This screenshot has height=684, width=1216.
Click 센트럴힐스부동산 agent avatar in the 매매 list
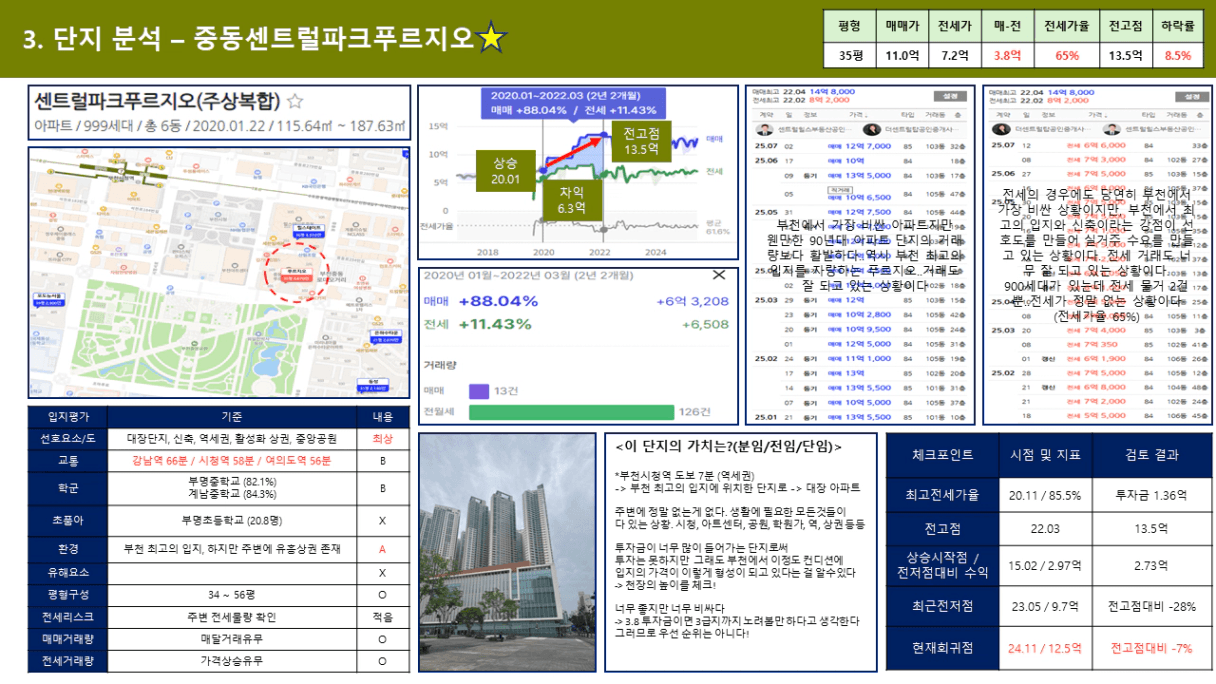coord(765,129)
